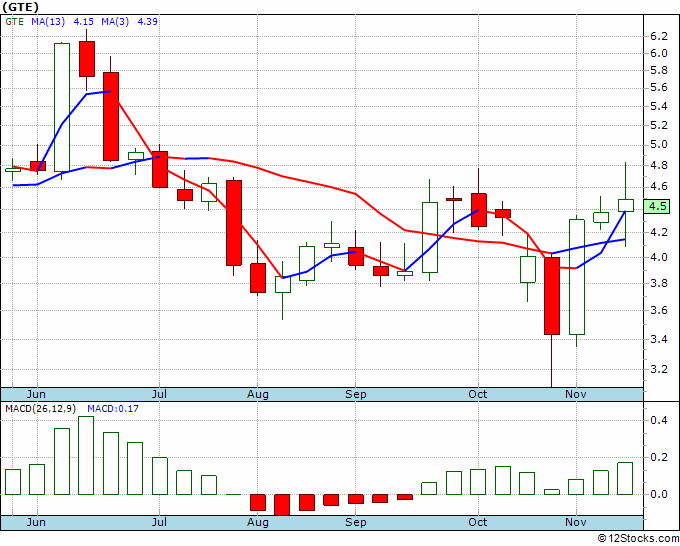
Task: Click the (GTE) chart title
Action: coord(20,7)
